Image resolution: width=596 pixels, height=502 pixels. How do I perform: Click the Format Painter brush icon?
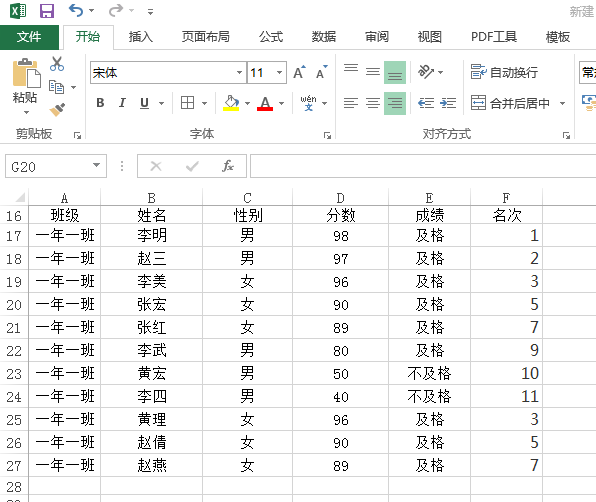point(57,109)
